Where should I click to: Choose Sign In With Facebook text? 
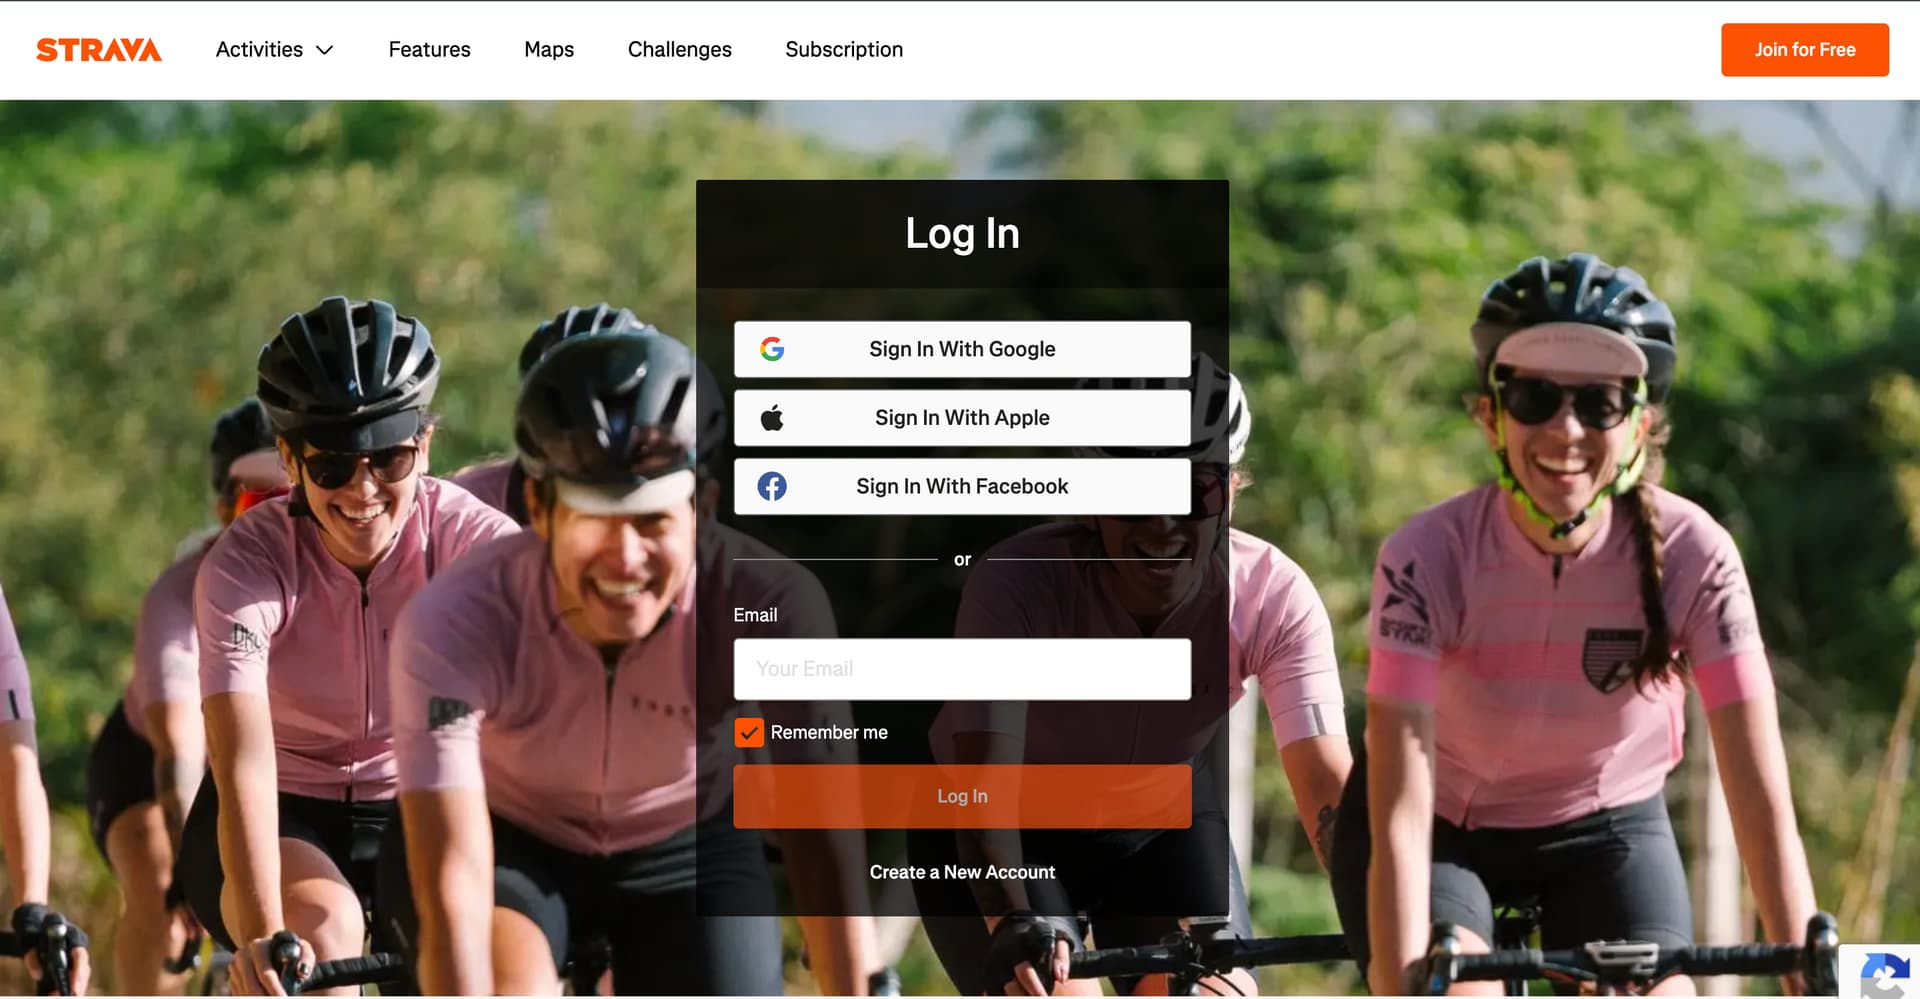(962, 487)
